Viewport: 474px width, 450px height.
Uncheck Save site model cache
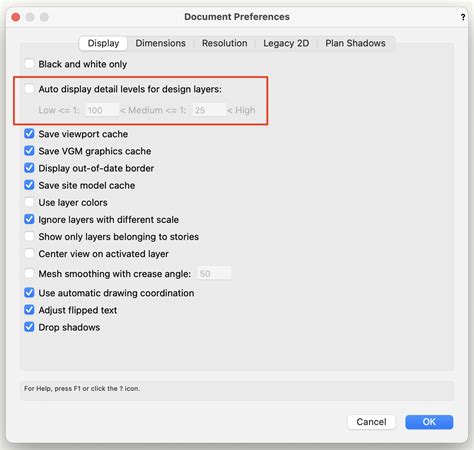[29, 185]
